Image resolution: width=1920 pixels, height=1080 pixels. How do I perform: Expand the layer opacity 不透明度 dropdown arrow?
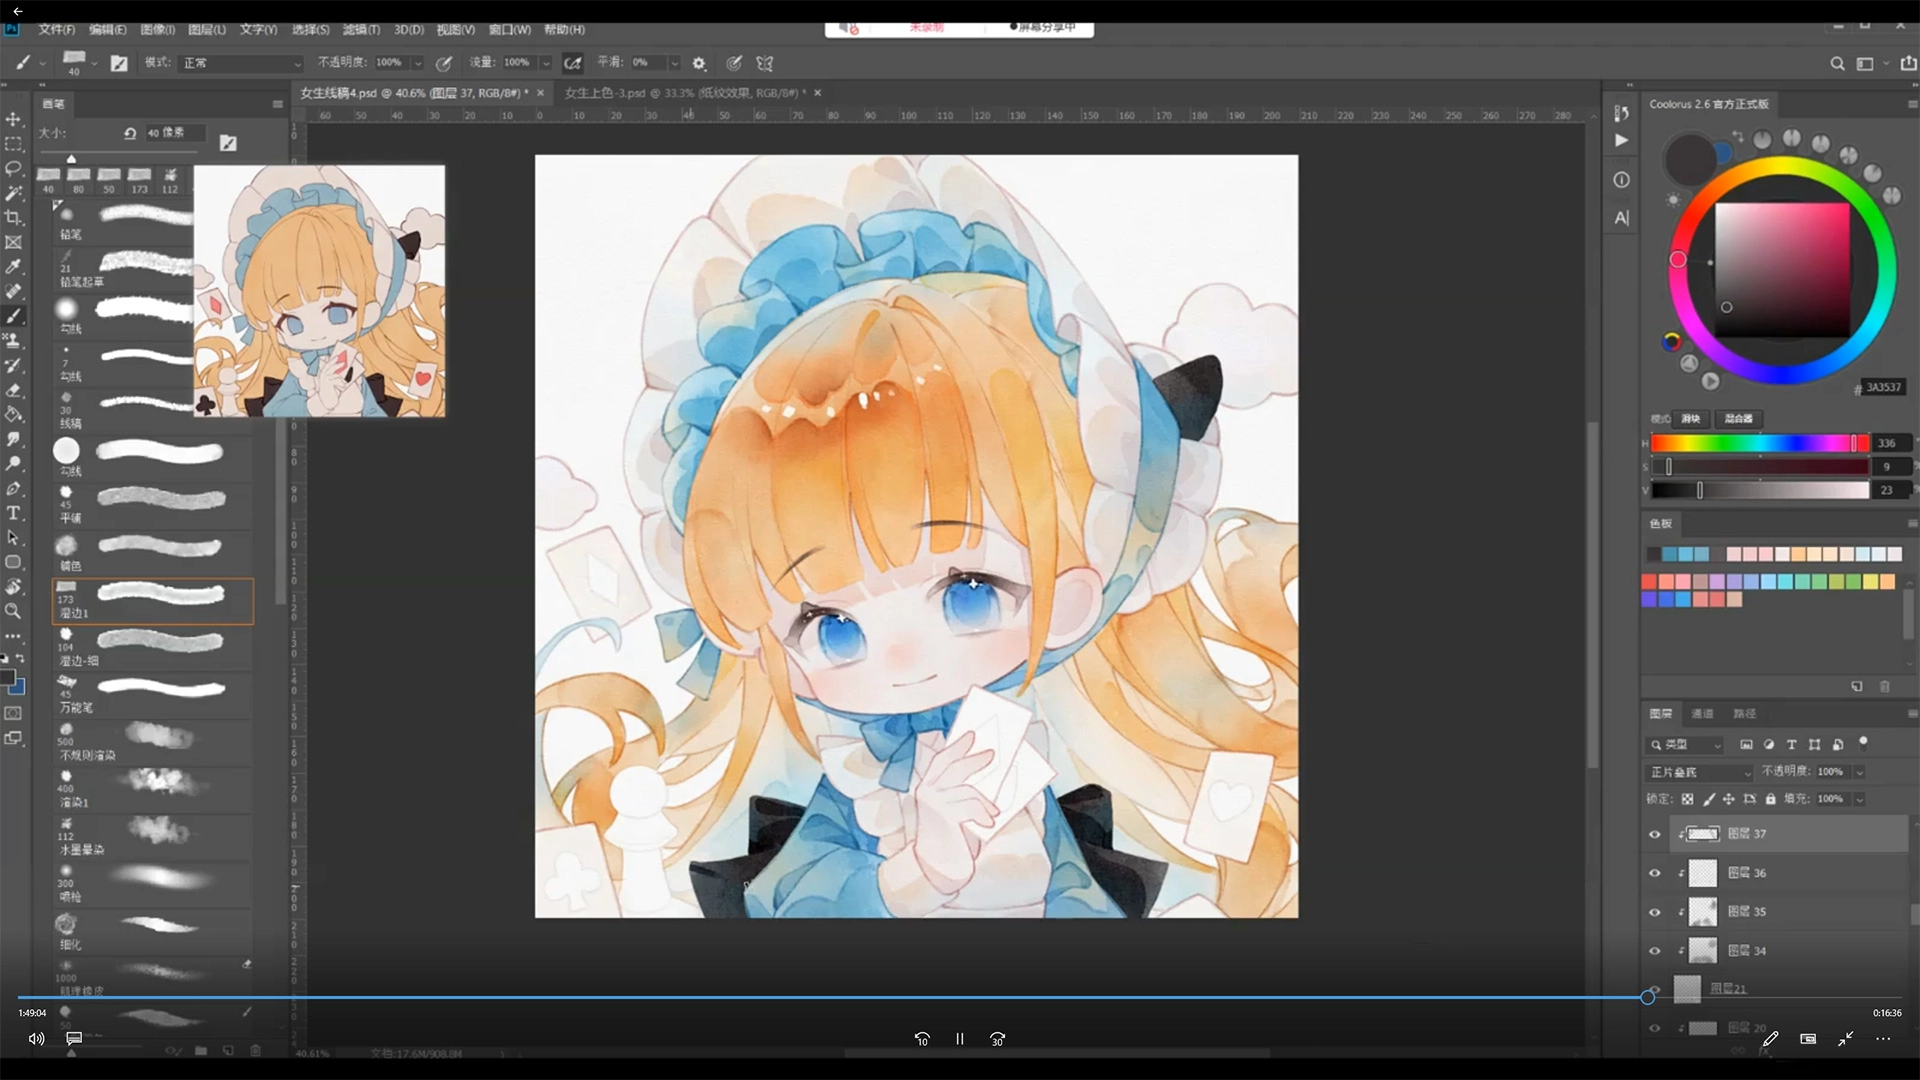[x=1859, y=772]
